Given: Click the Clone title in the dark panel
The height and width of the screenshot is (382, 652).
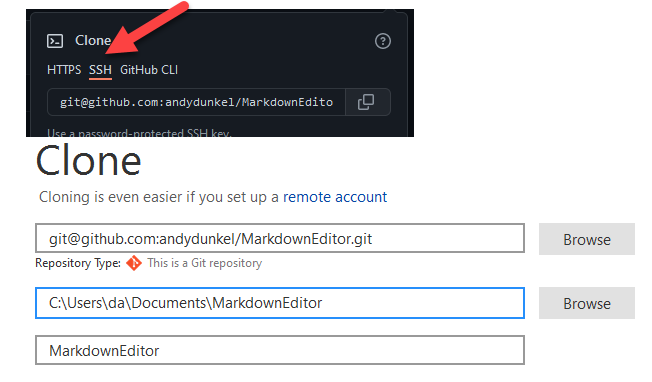Looking at the screenshot, I should click(93, 41).
